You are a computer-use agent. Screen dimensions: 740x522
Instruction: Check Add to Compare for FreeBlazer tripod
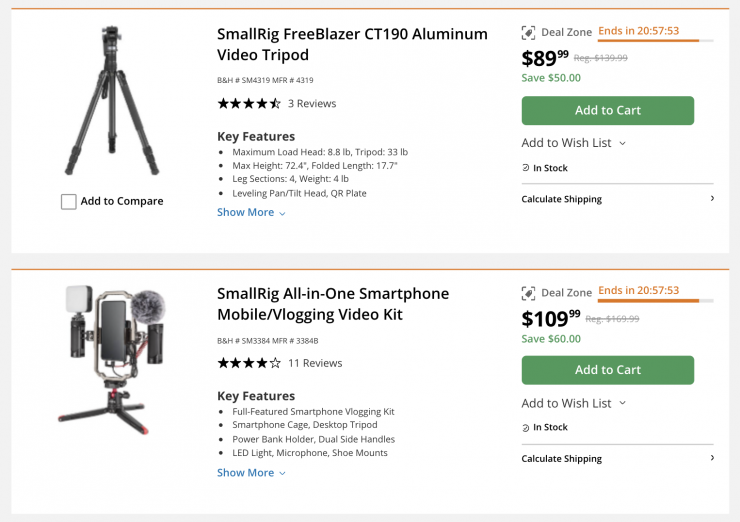[x=69, y=202]
